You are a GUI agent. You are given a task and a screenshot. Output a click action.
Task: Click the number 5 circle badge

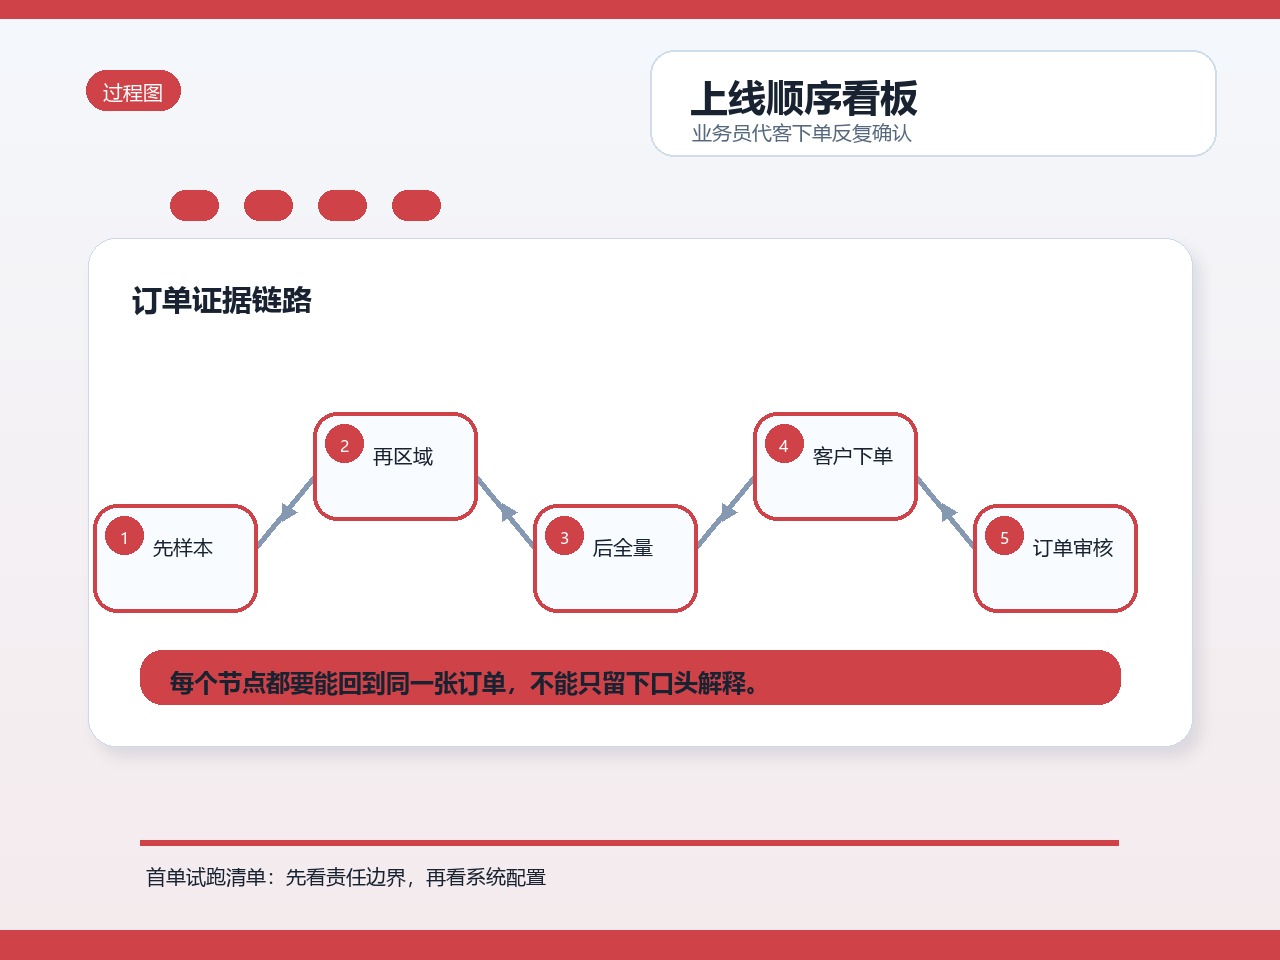(1004, 537)
